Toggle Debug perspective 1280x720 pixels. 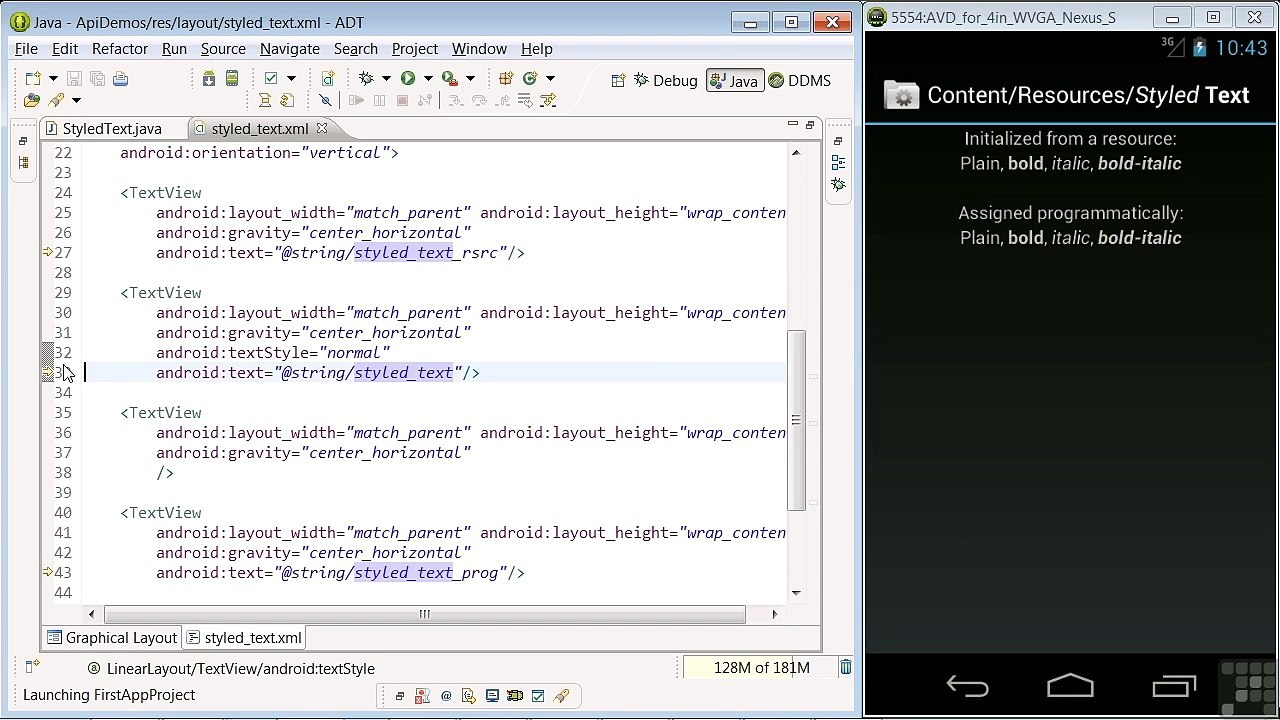tap(665, 81)
